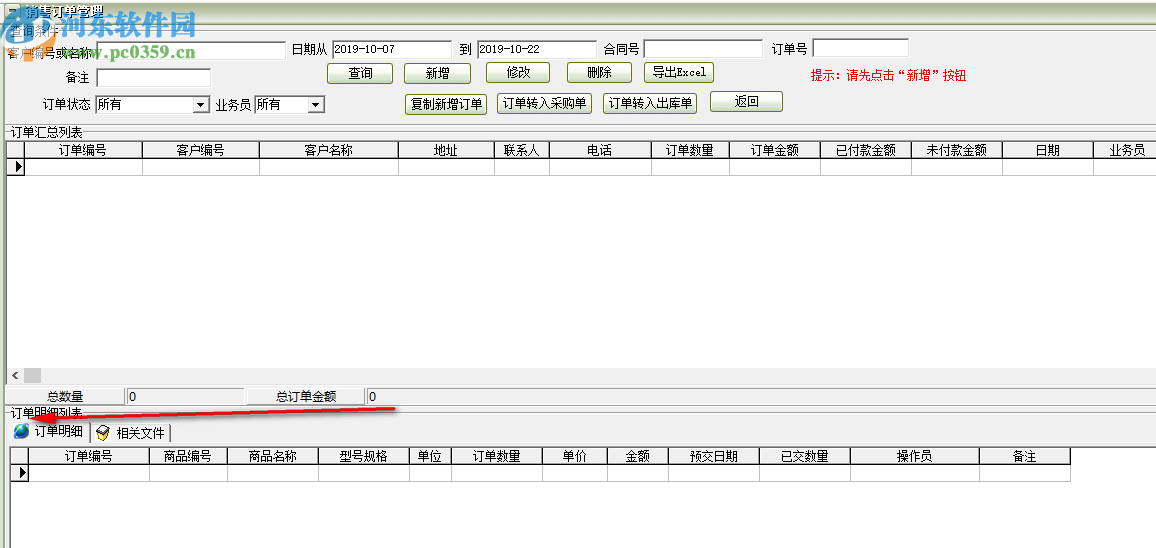Click the globe icon on 订单明细 tab
1156x548 pixels.
21,431
